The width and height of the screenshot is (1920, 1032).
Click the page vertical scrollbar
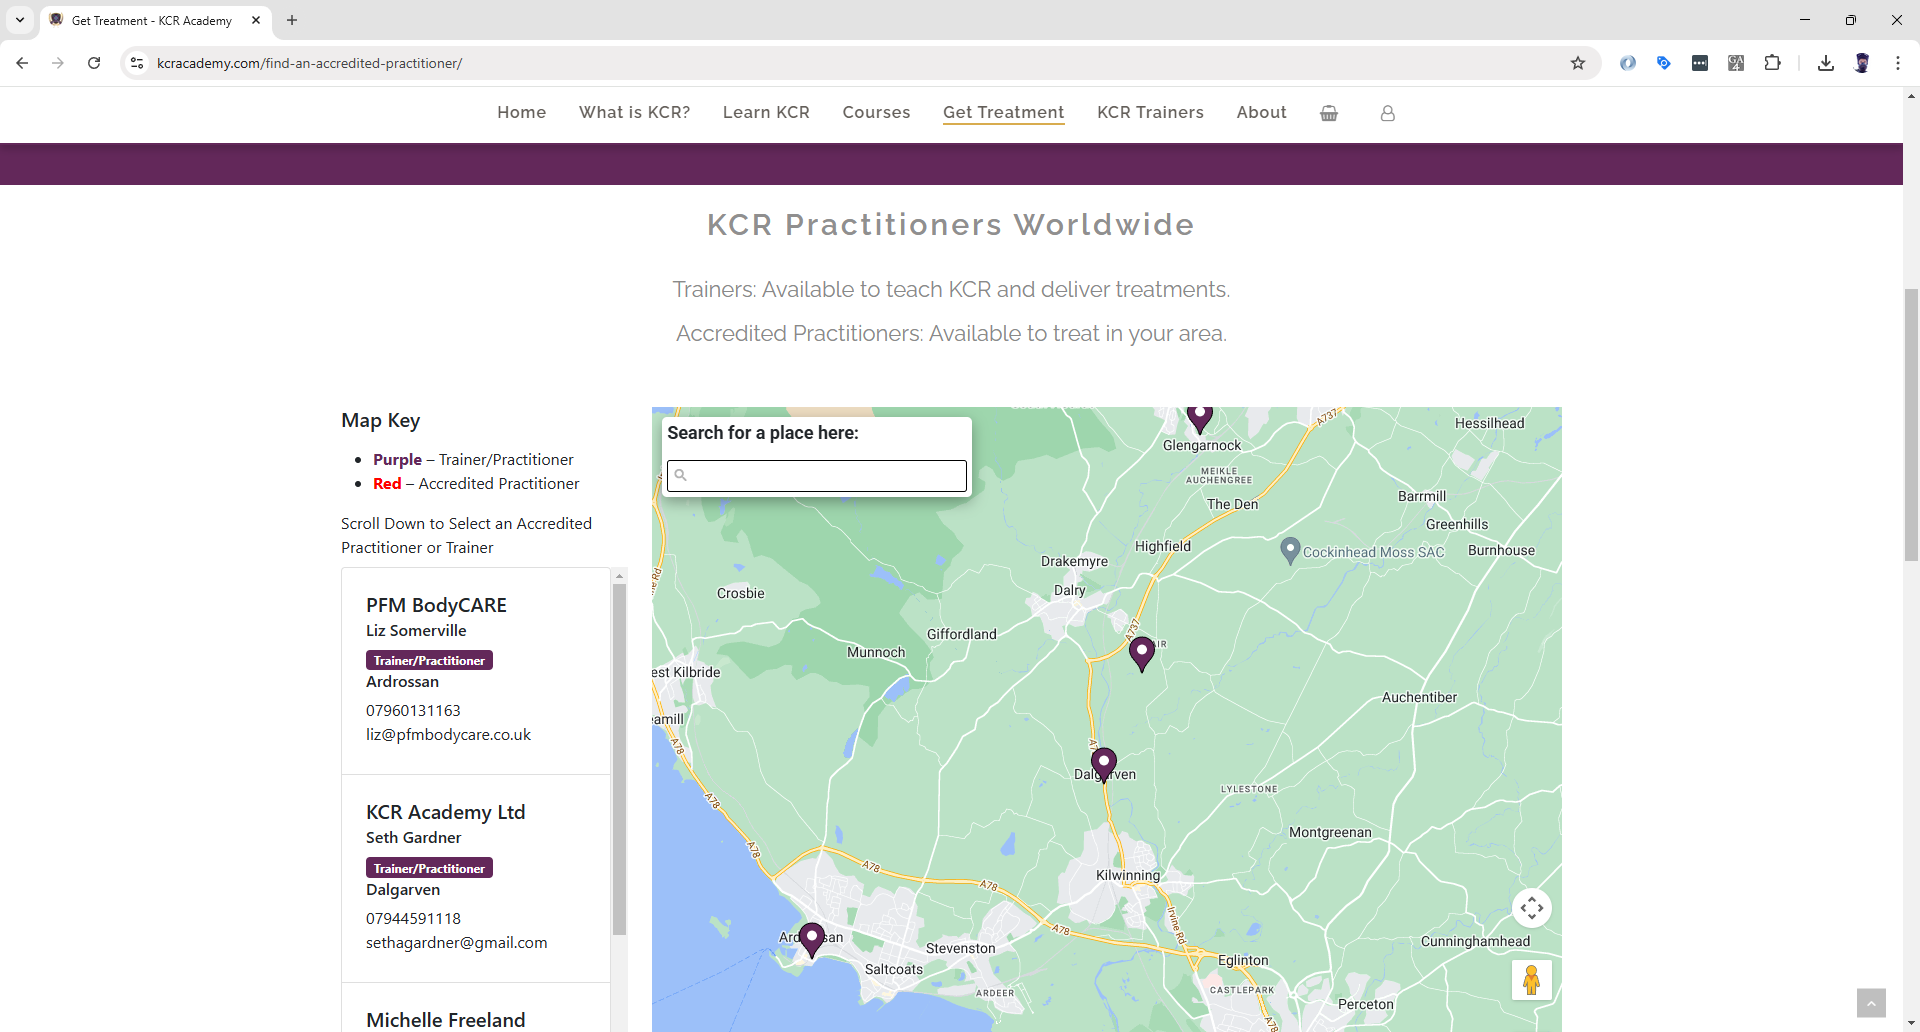coord(1911,425)
